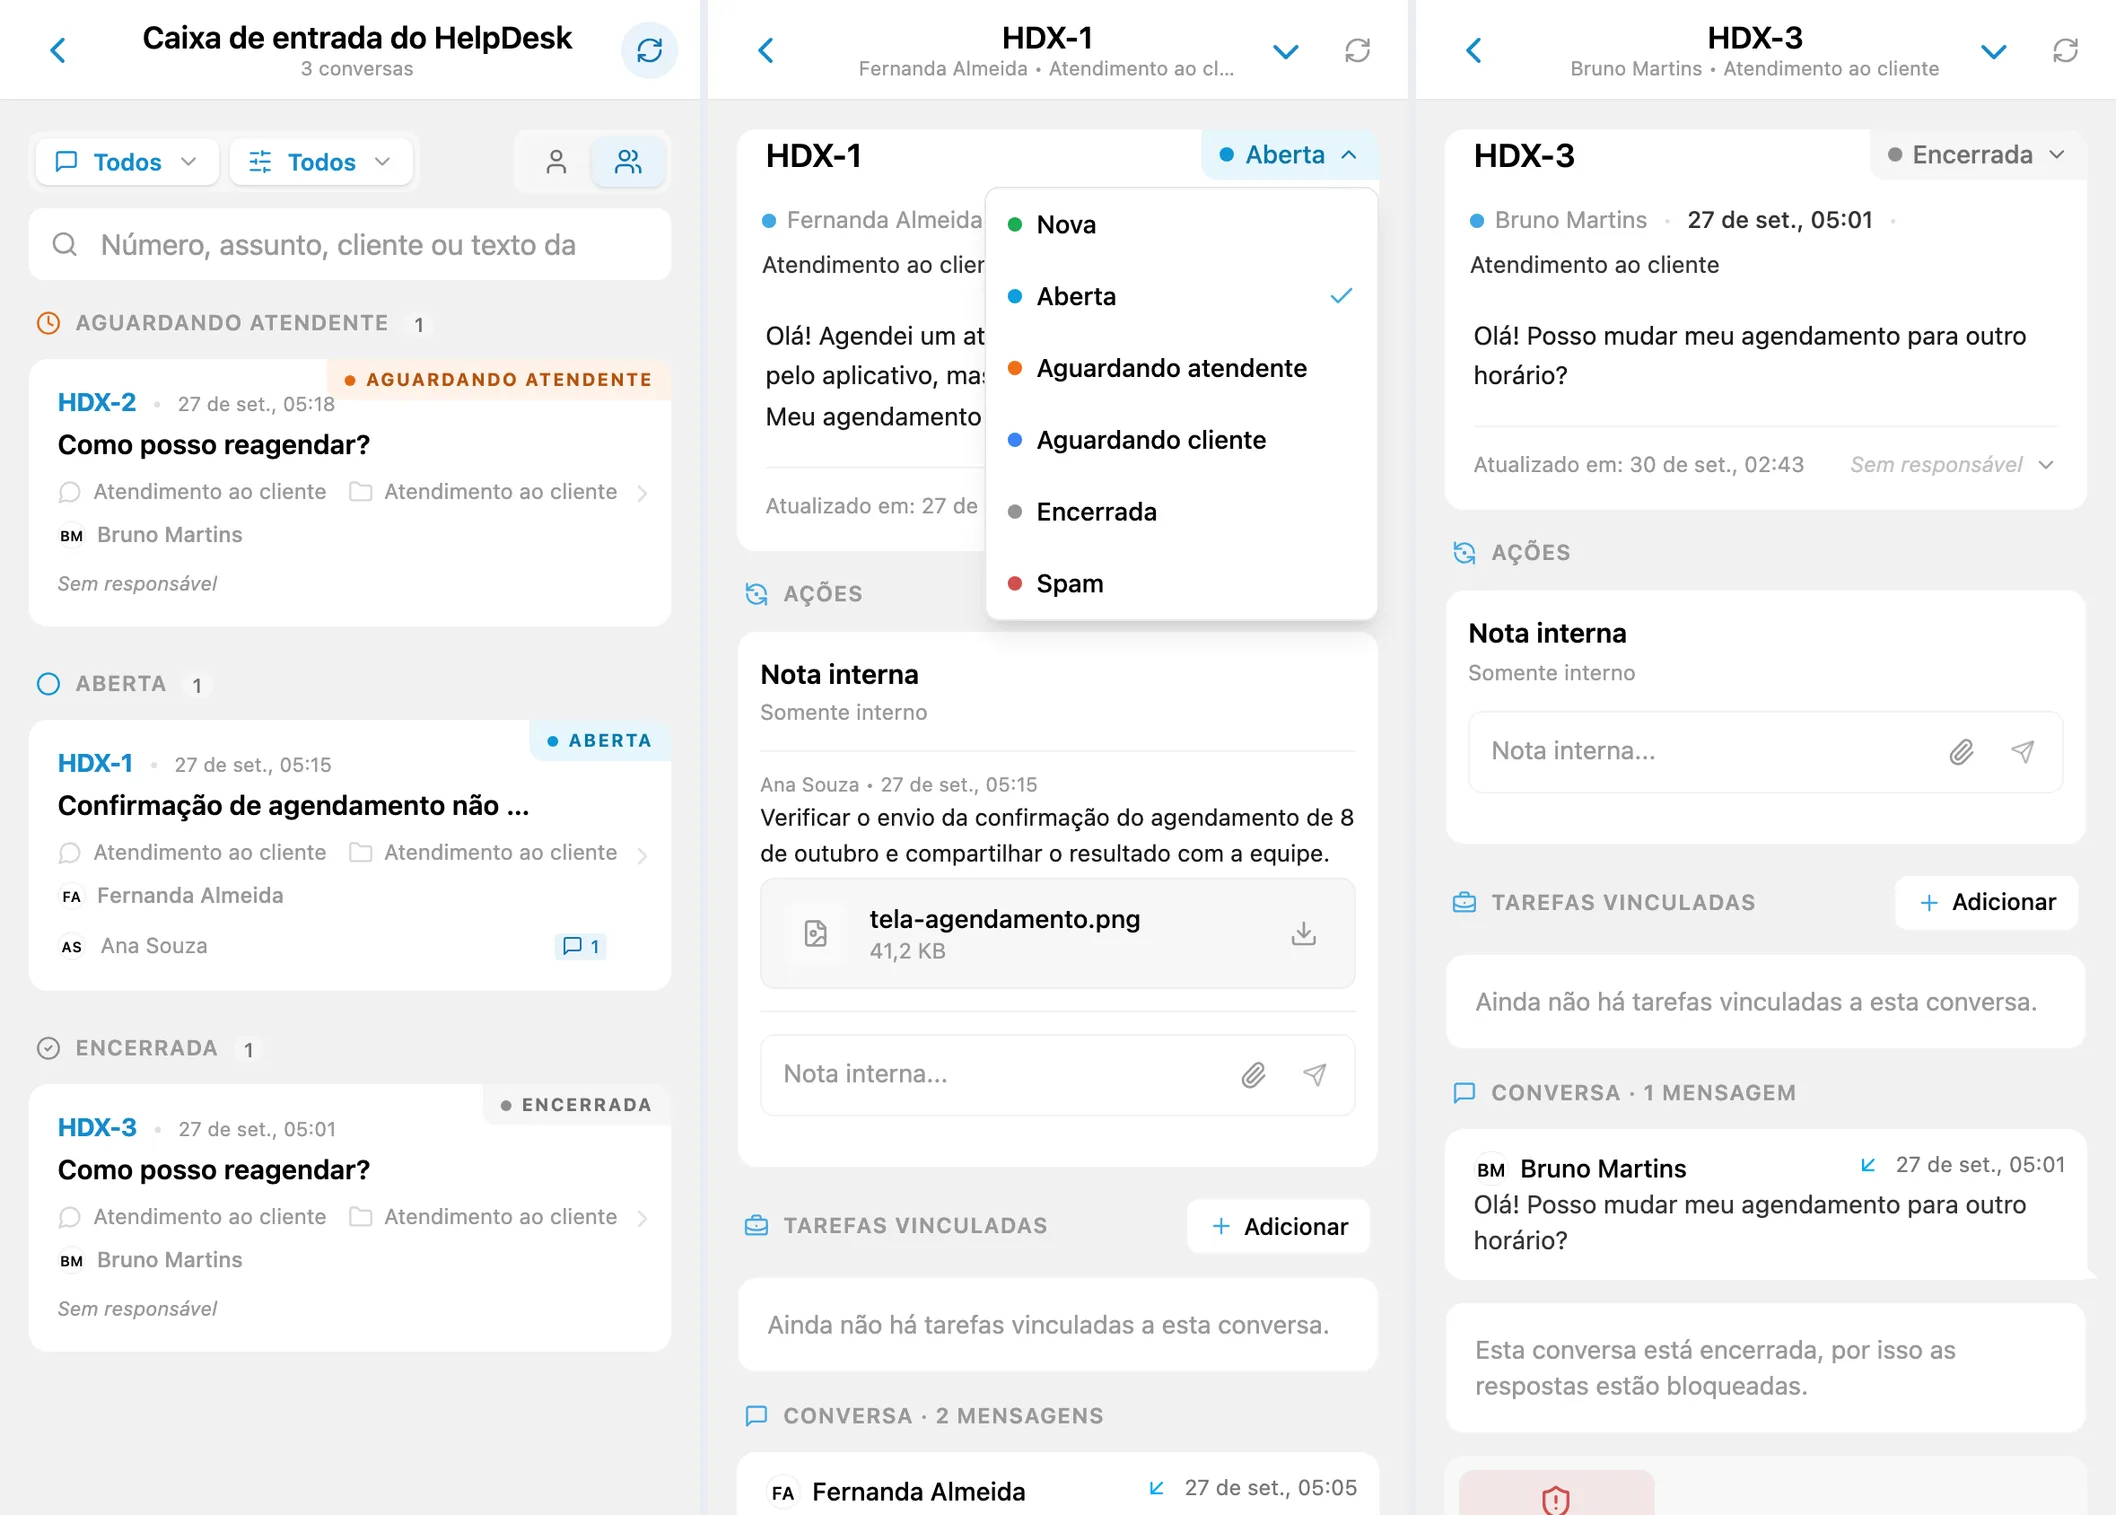Go back from HDX-1 panel
Screen dimensions: 2116x1515
767,50
